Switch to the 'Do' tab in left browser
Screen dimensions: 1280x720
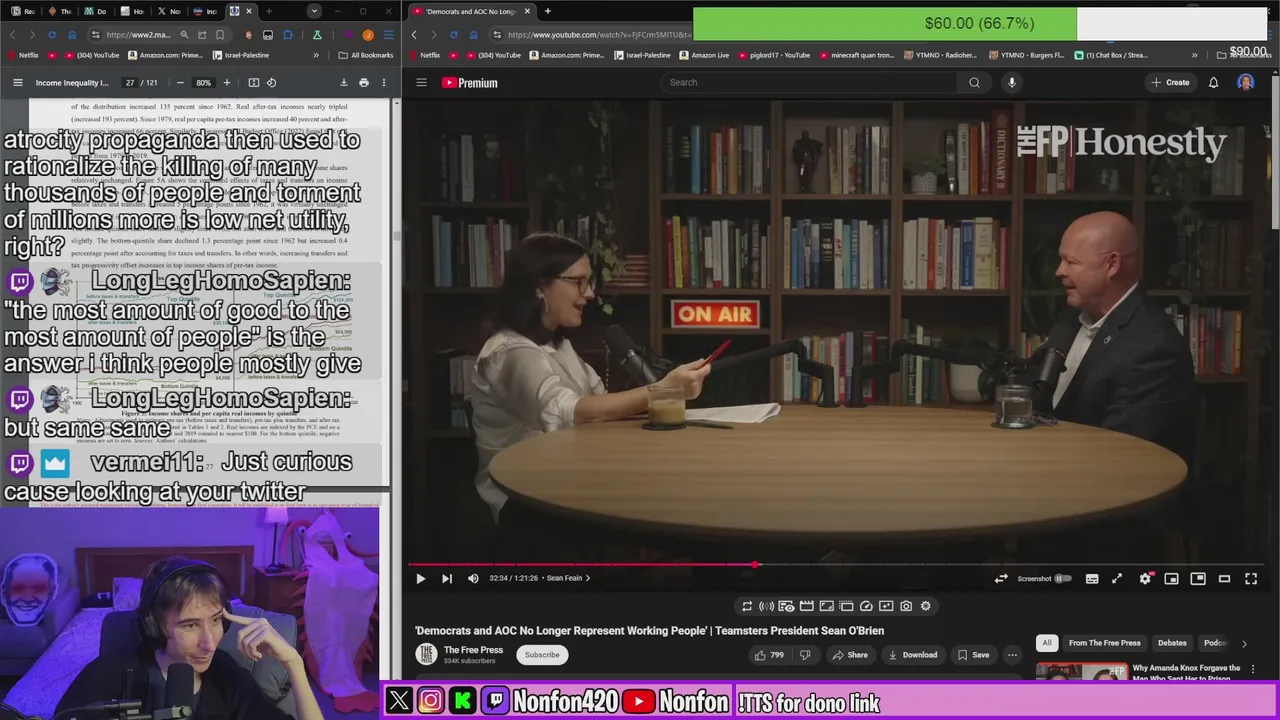click(95, 11)
